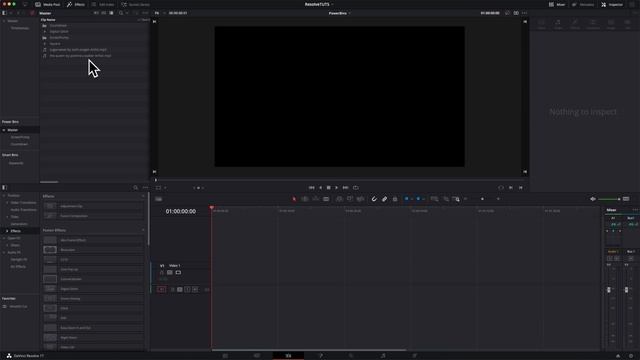The width and height of the screenshot is (640, 360).
Task: Select the Binoculars Fusion effect
Action: pyautogui.click(x=93, y=250)
